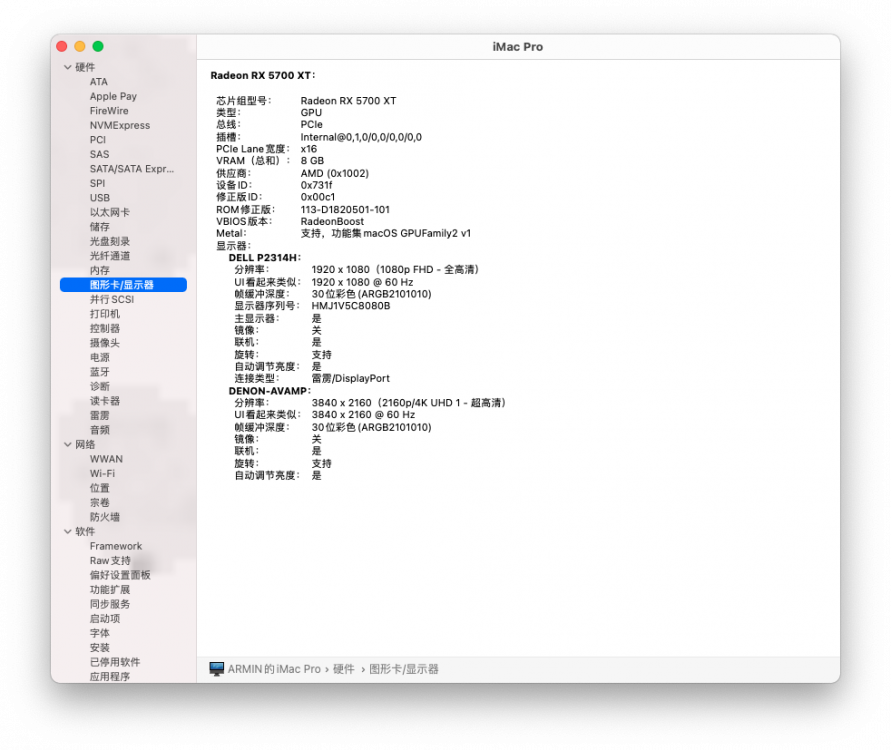Click the DENON-AVAMP display heading
891x750 pixels.
click(x=270, y=391)
